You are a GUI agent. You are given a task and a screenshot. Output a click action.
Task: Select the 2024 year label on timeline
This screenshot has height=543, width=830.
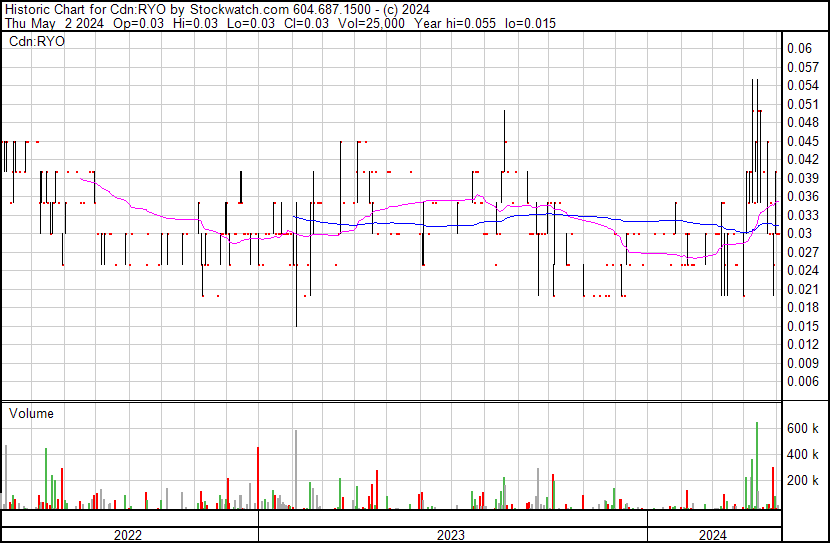711,535
